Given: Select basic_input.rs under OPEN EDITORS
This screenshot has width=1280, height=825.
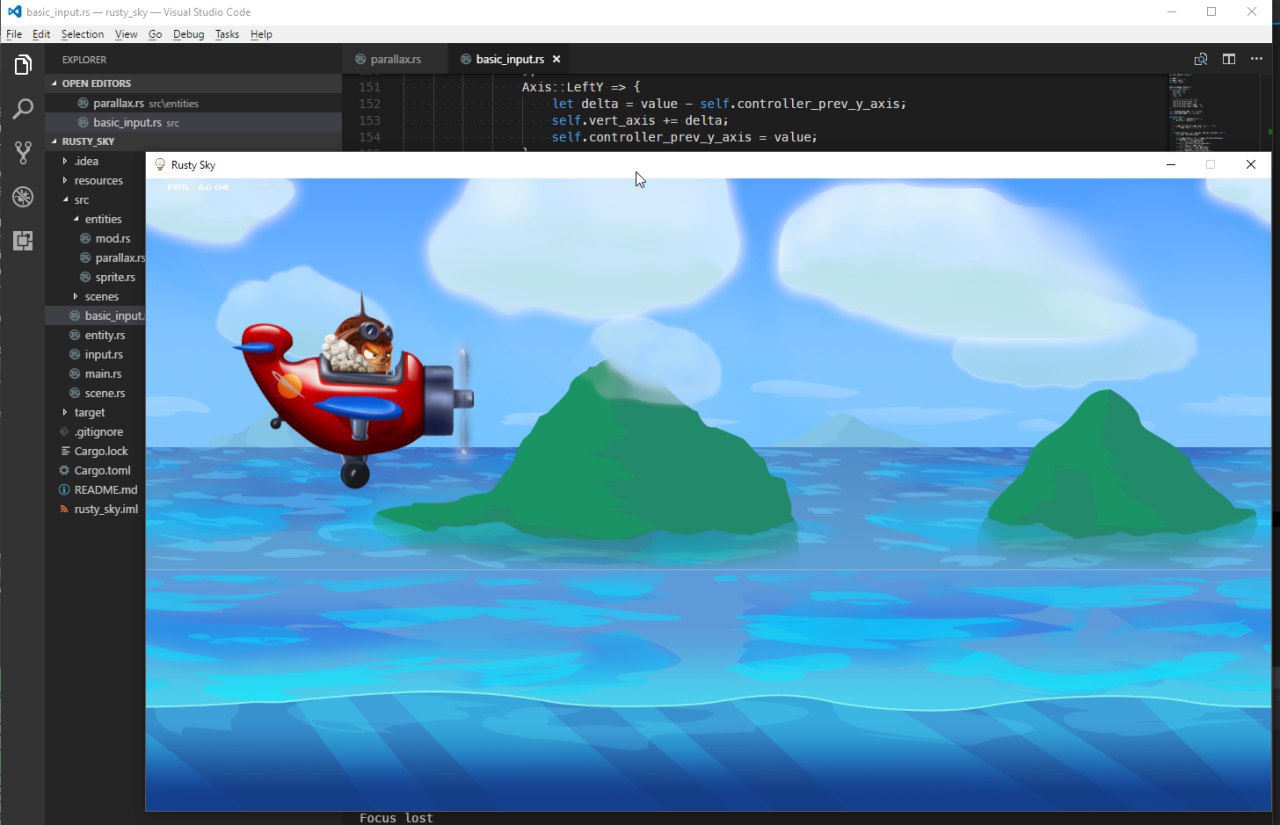Looking at the screenshot, I should pyautogui.click(x=193, y=123).
